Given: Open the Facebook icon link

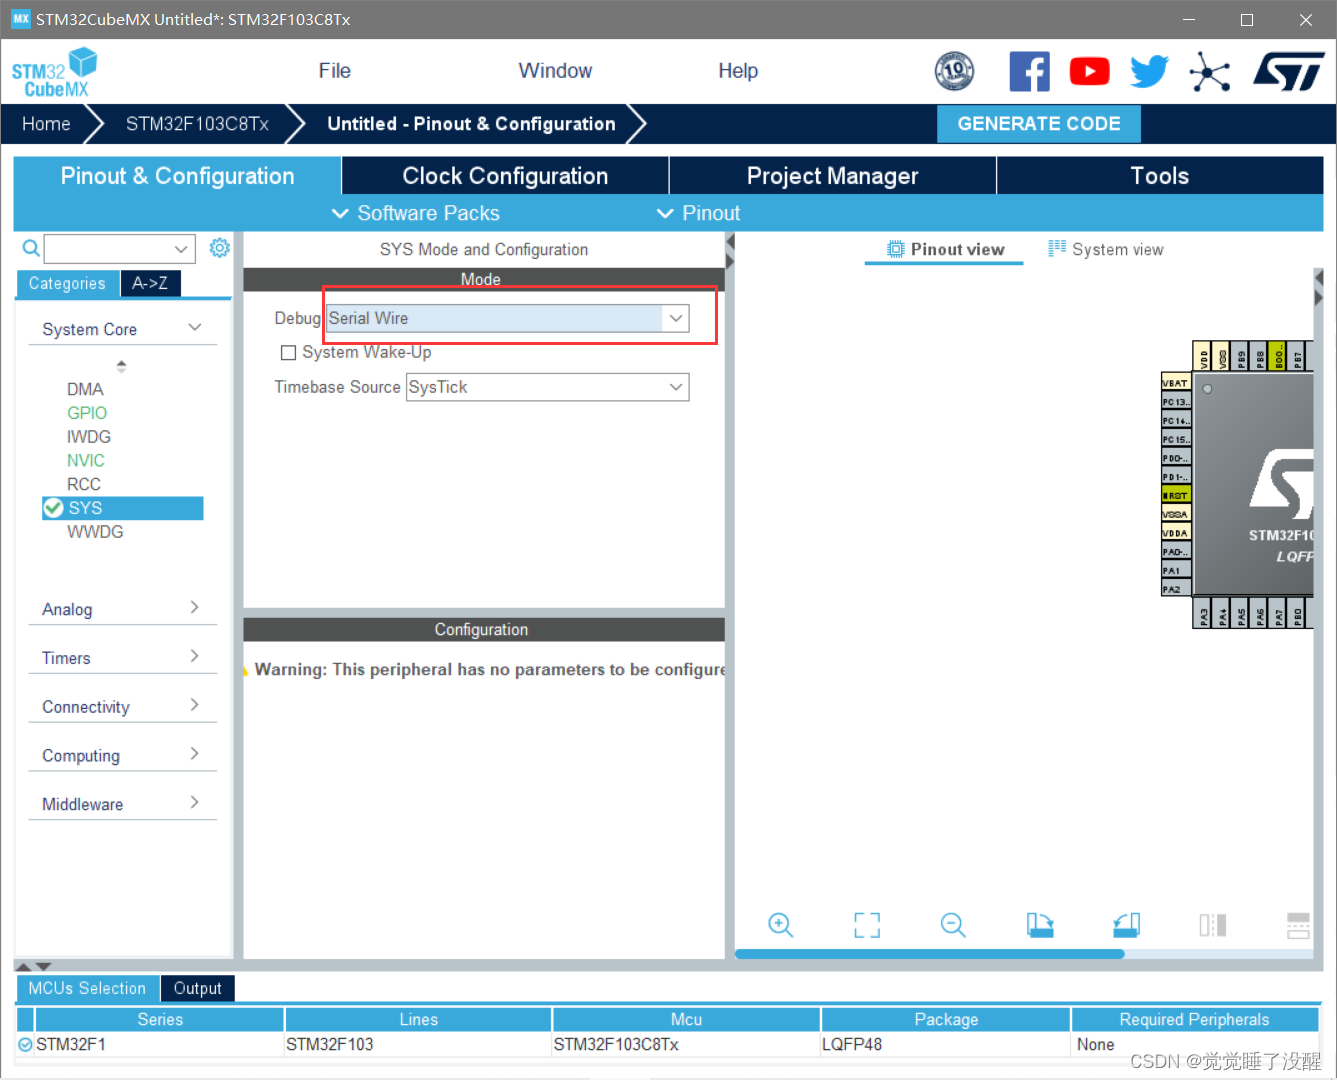Looking at the screenshot, I should pos(1029,72).
